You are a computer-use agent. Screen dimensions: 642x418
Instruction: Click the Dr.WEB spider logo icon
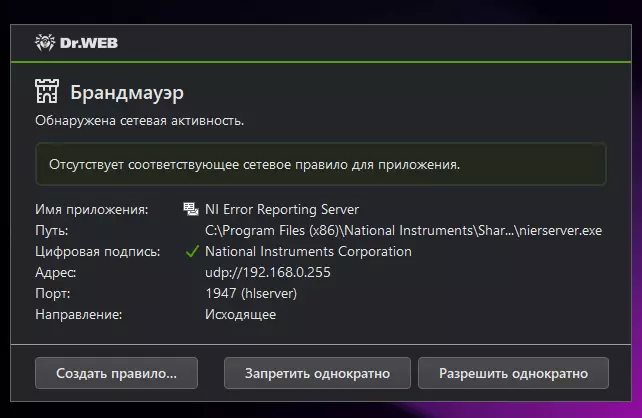pos(45,43)
